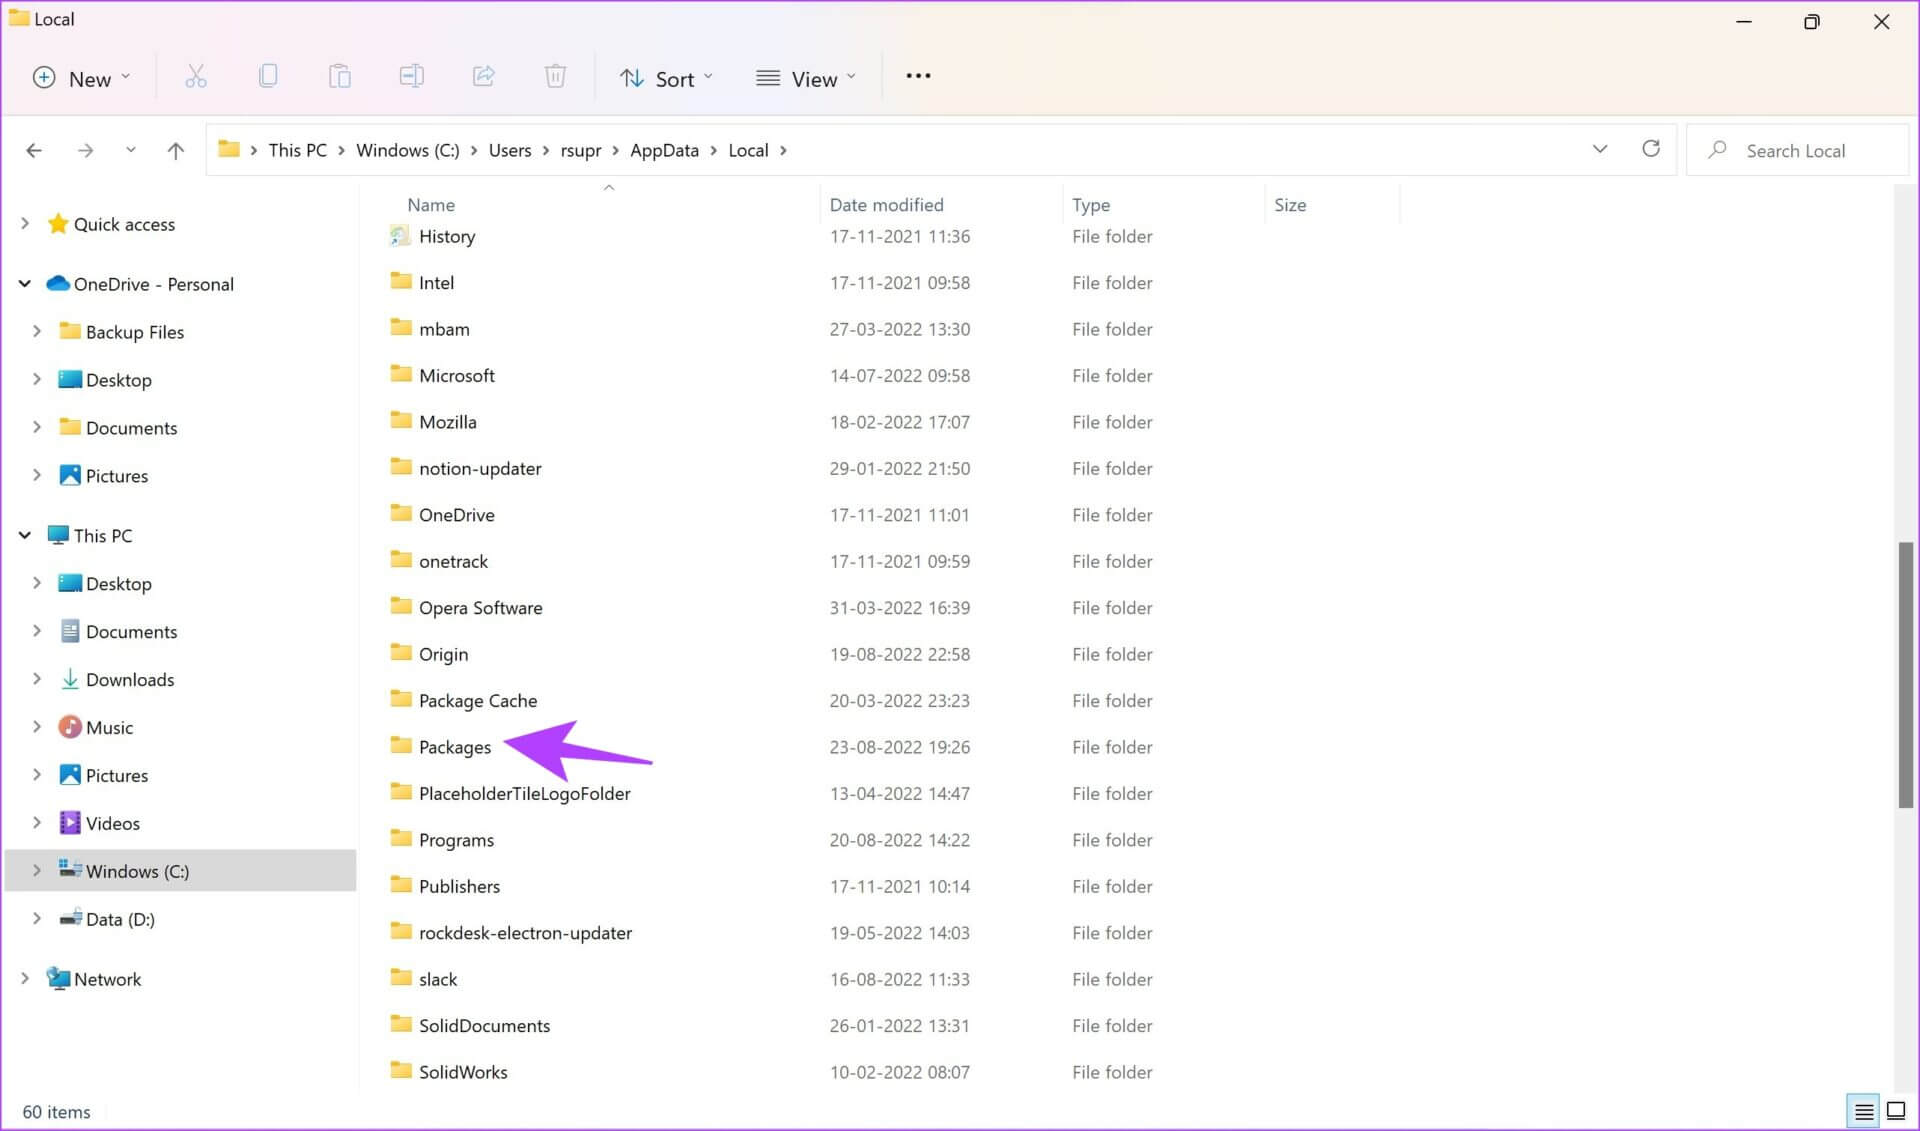Collapse the OneDrive - Personal node
The height and width of the screenshot is (1131, 1920).
coord(25,283)
